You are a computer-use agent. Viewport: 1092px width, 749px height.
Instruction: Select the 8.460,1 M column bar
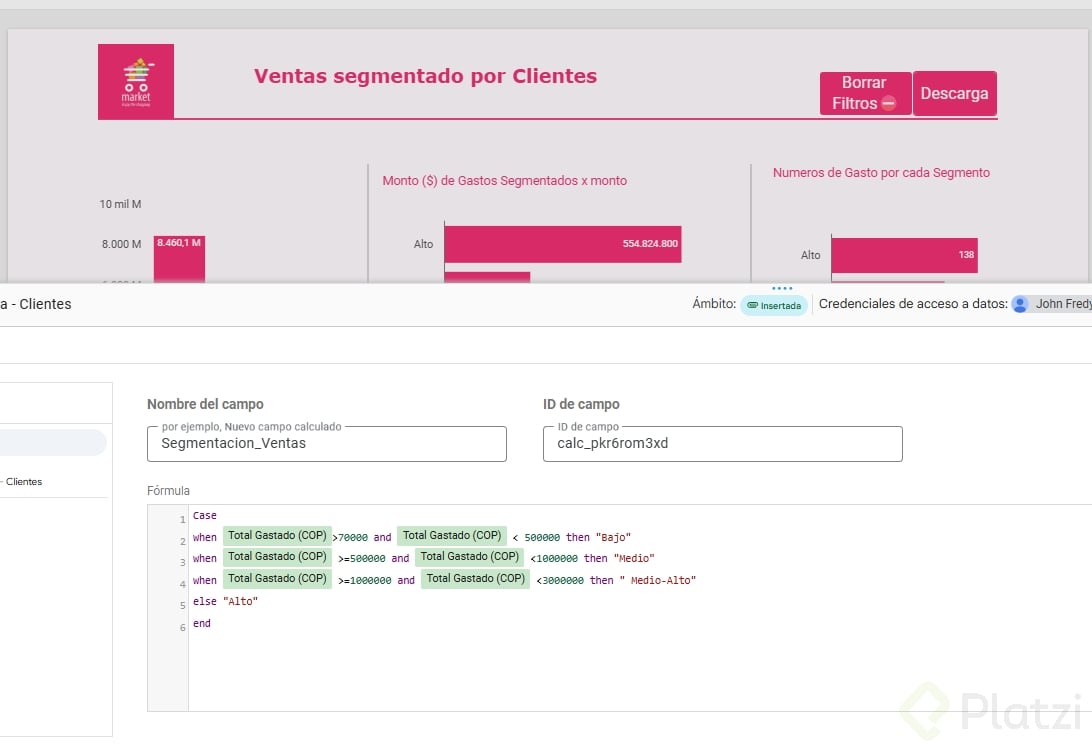[179, 260]
